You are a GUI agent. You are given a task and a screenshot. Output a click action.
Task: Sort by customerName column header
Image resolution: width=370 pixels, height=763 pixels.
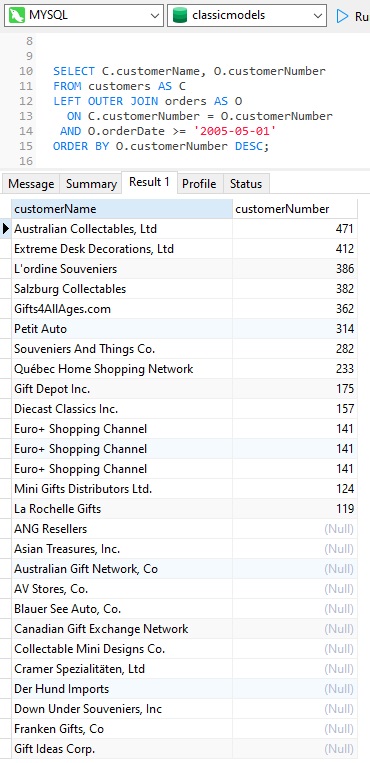coord(122,209)
